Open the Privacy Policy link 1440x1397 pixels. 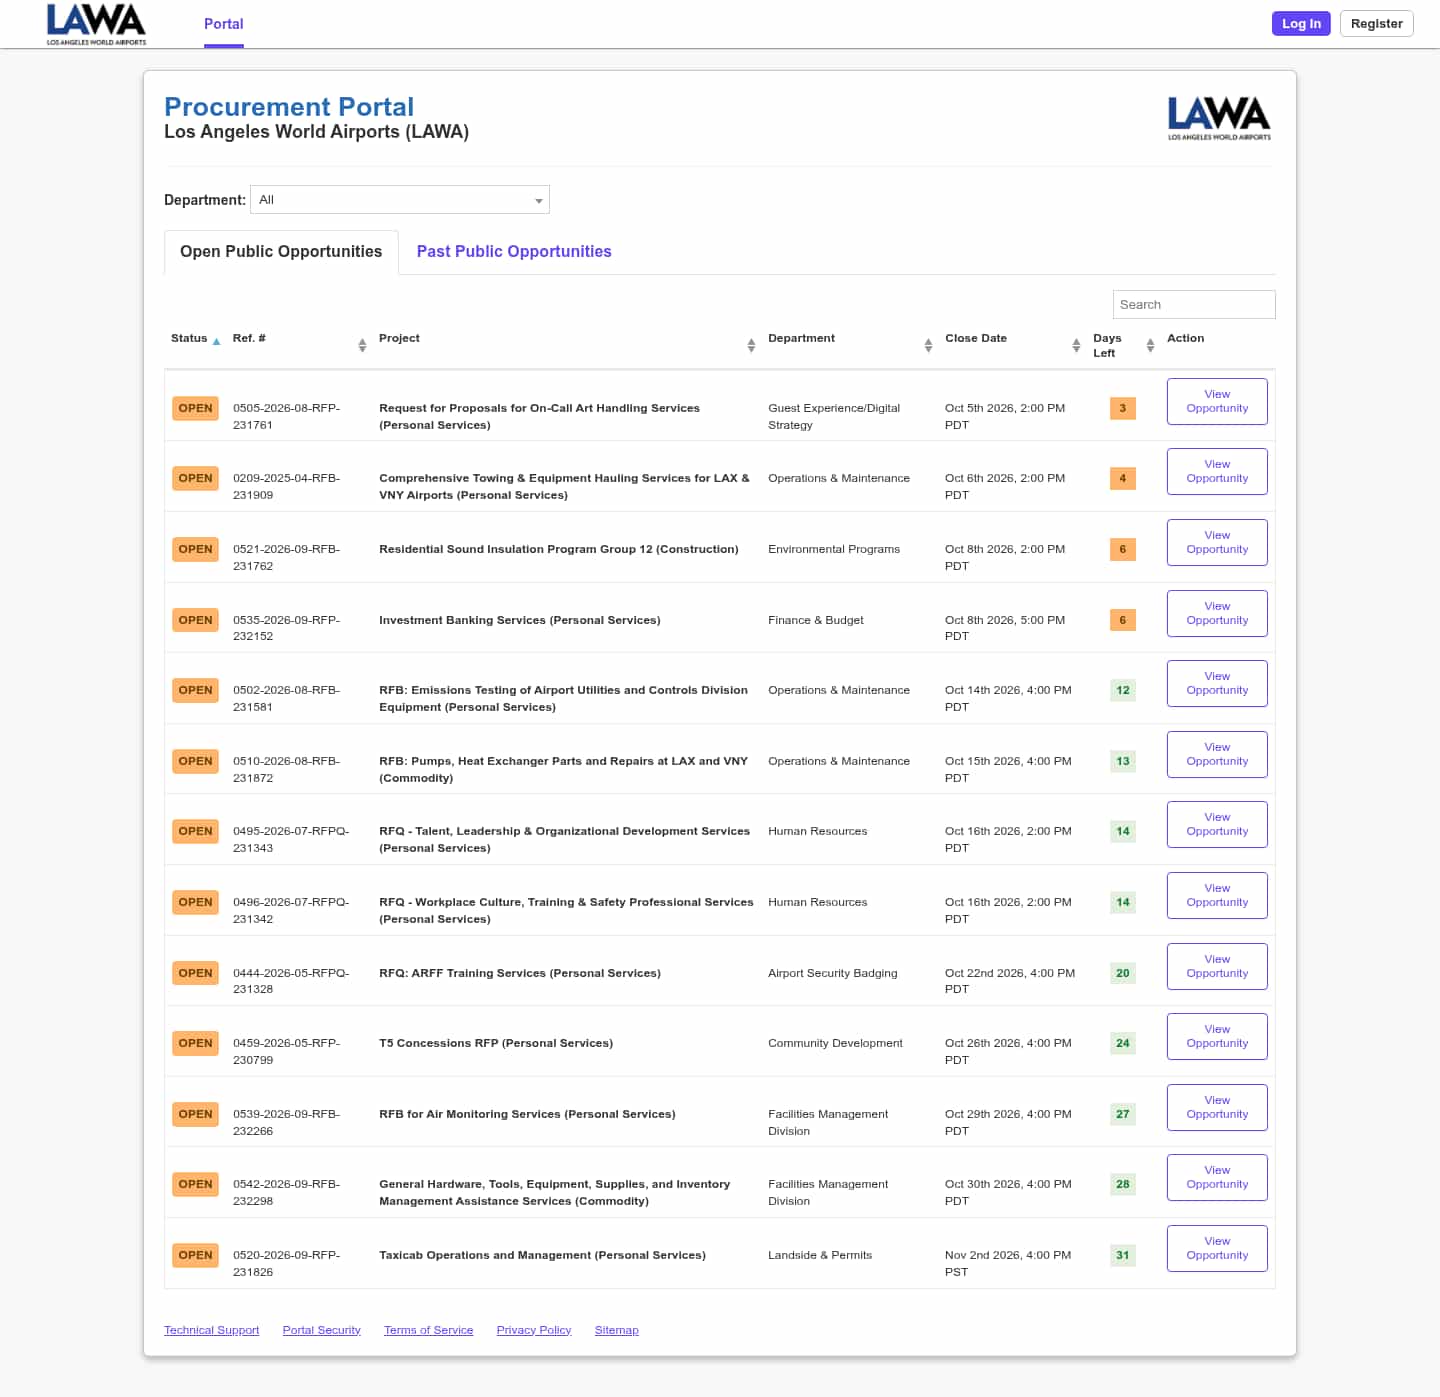pos(534,1330)
